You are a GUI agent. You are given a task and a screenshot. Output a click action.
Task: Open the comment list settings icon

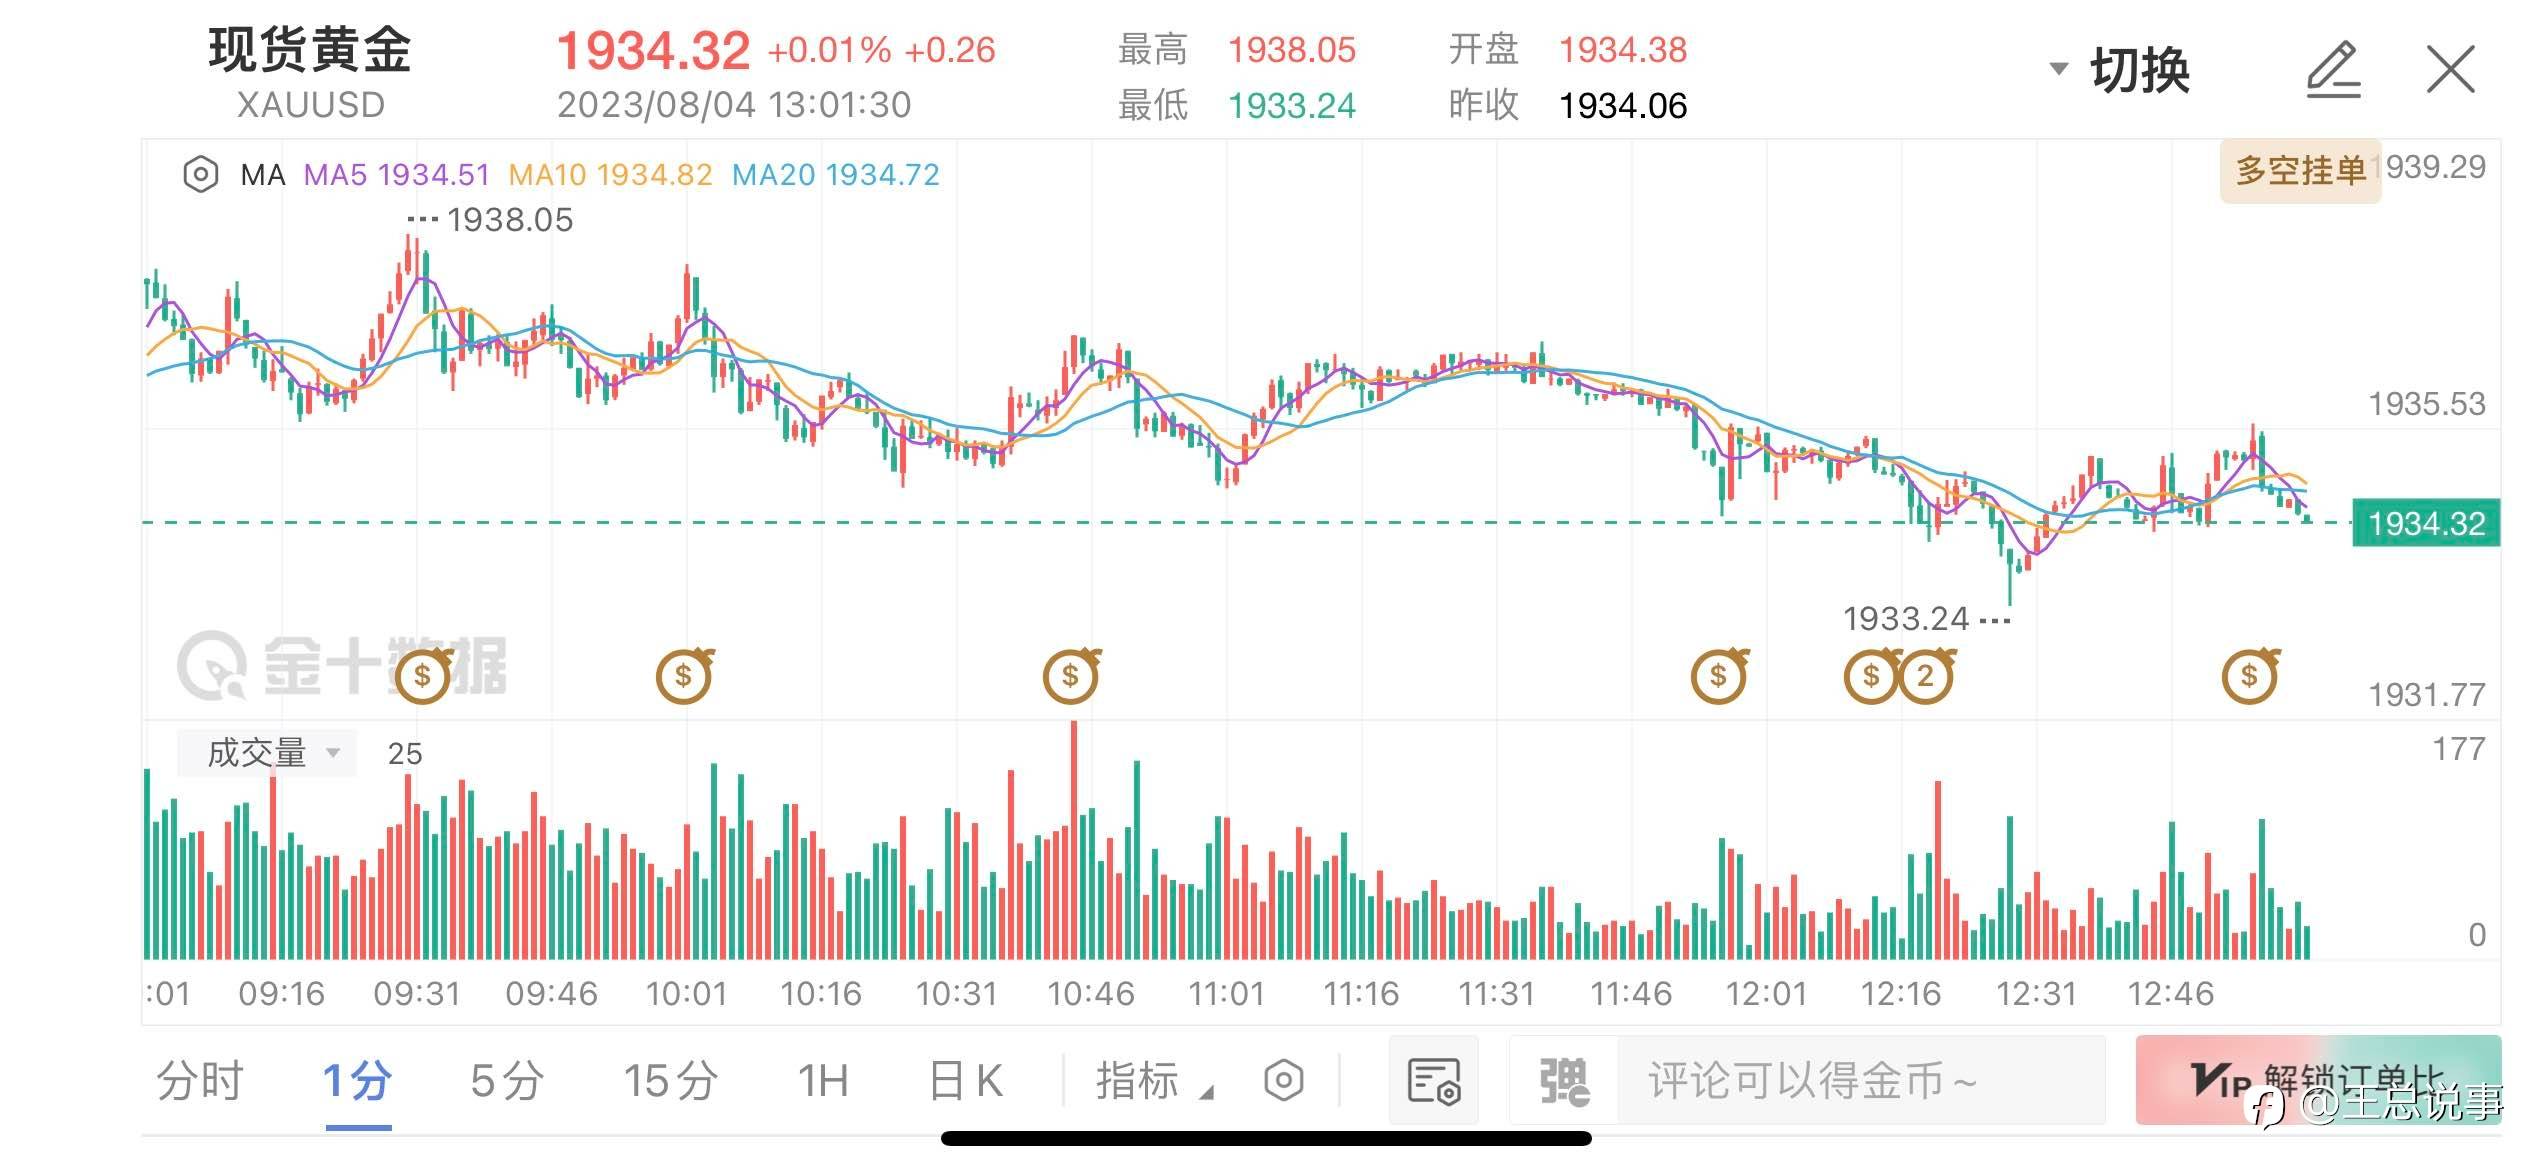[1433, 1081]
